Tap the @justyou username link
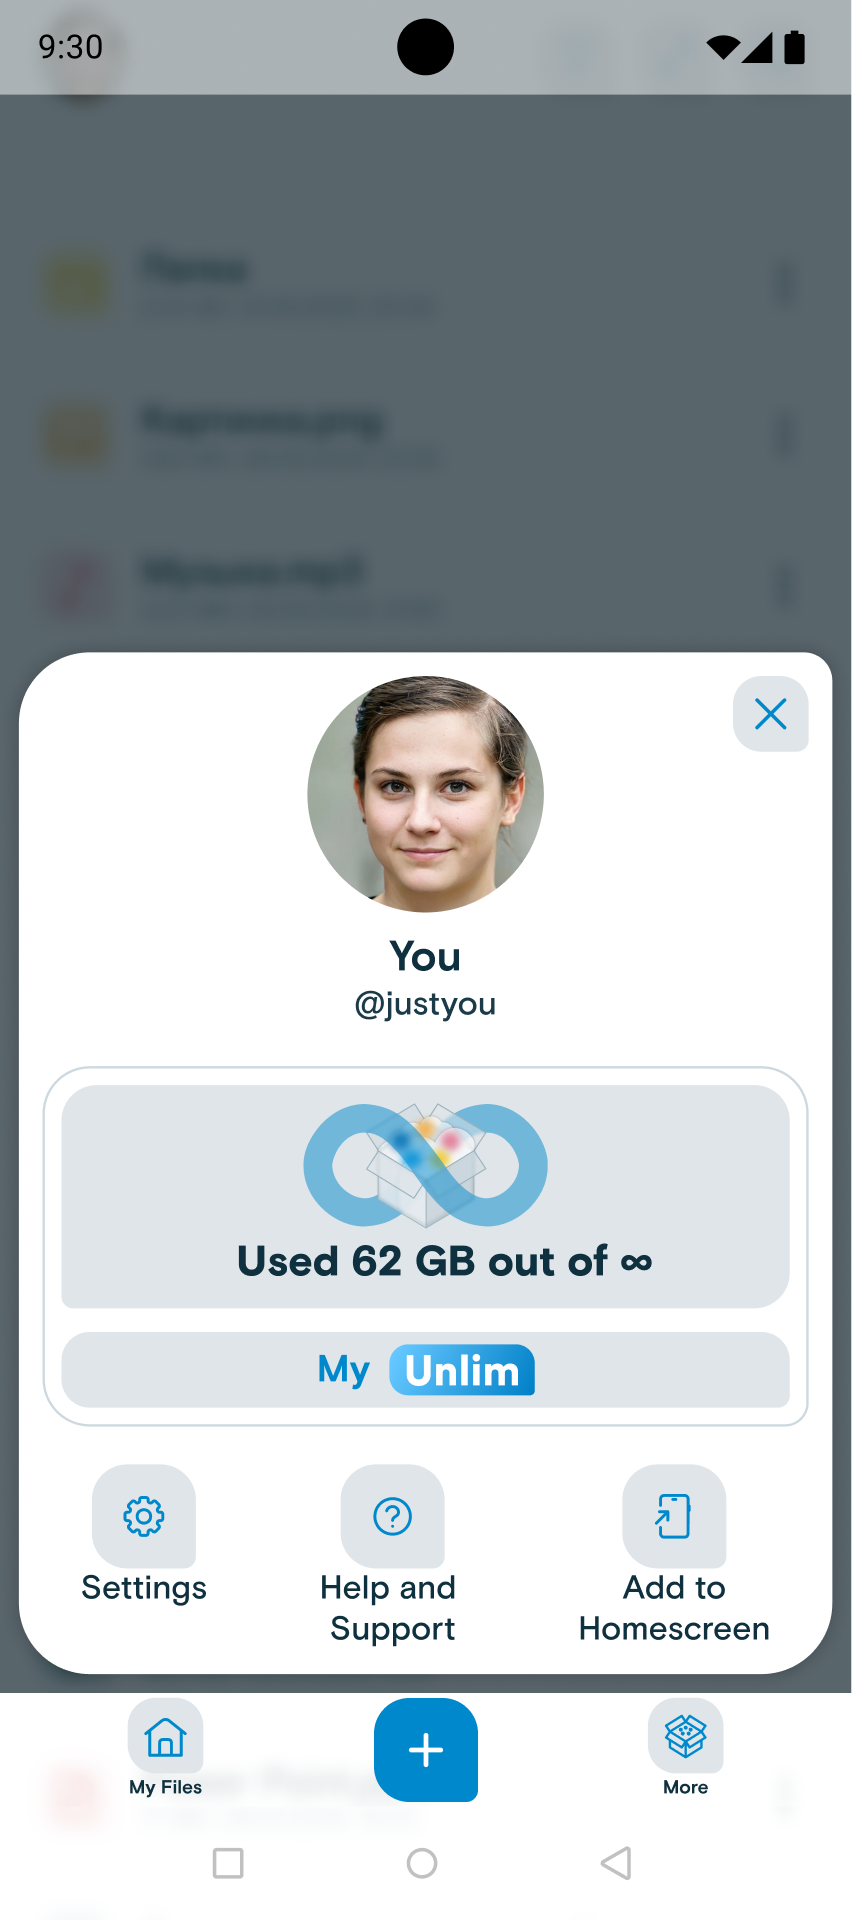Image resolution: width=852 pixels, height=1920 pixels. click(425, 1003)
